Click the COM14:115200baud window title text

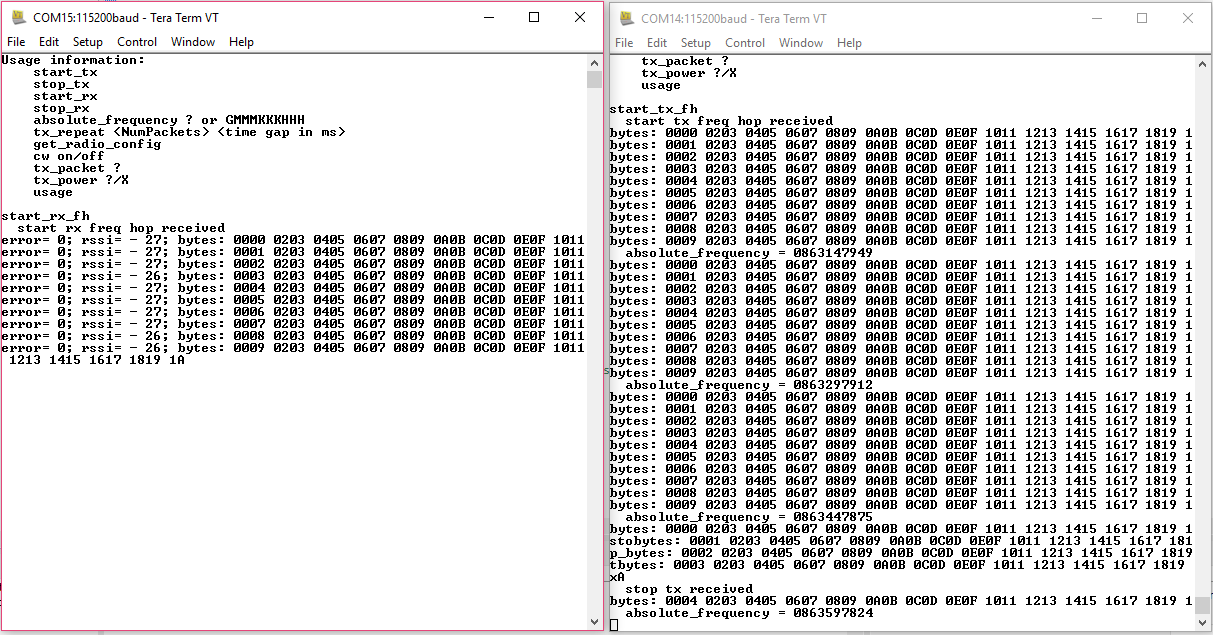pos(733,19)
